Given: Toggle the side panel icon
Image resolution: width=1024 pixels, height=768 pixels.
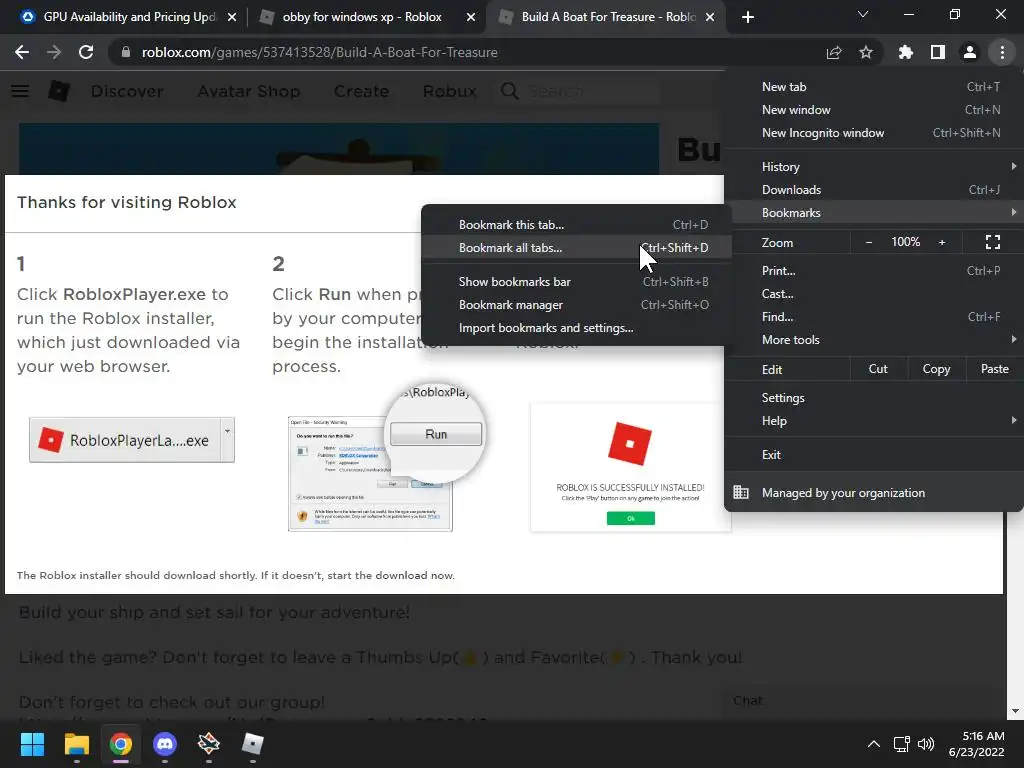Looking at the screenshot, I should click(938, 52).
